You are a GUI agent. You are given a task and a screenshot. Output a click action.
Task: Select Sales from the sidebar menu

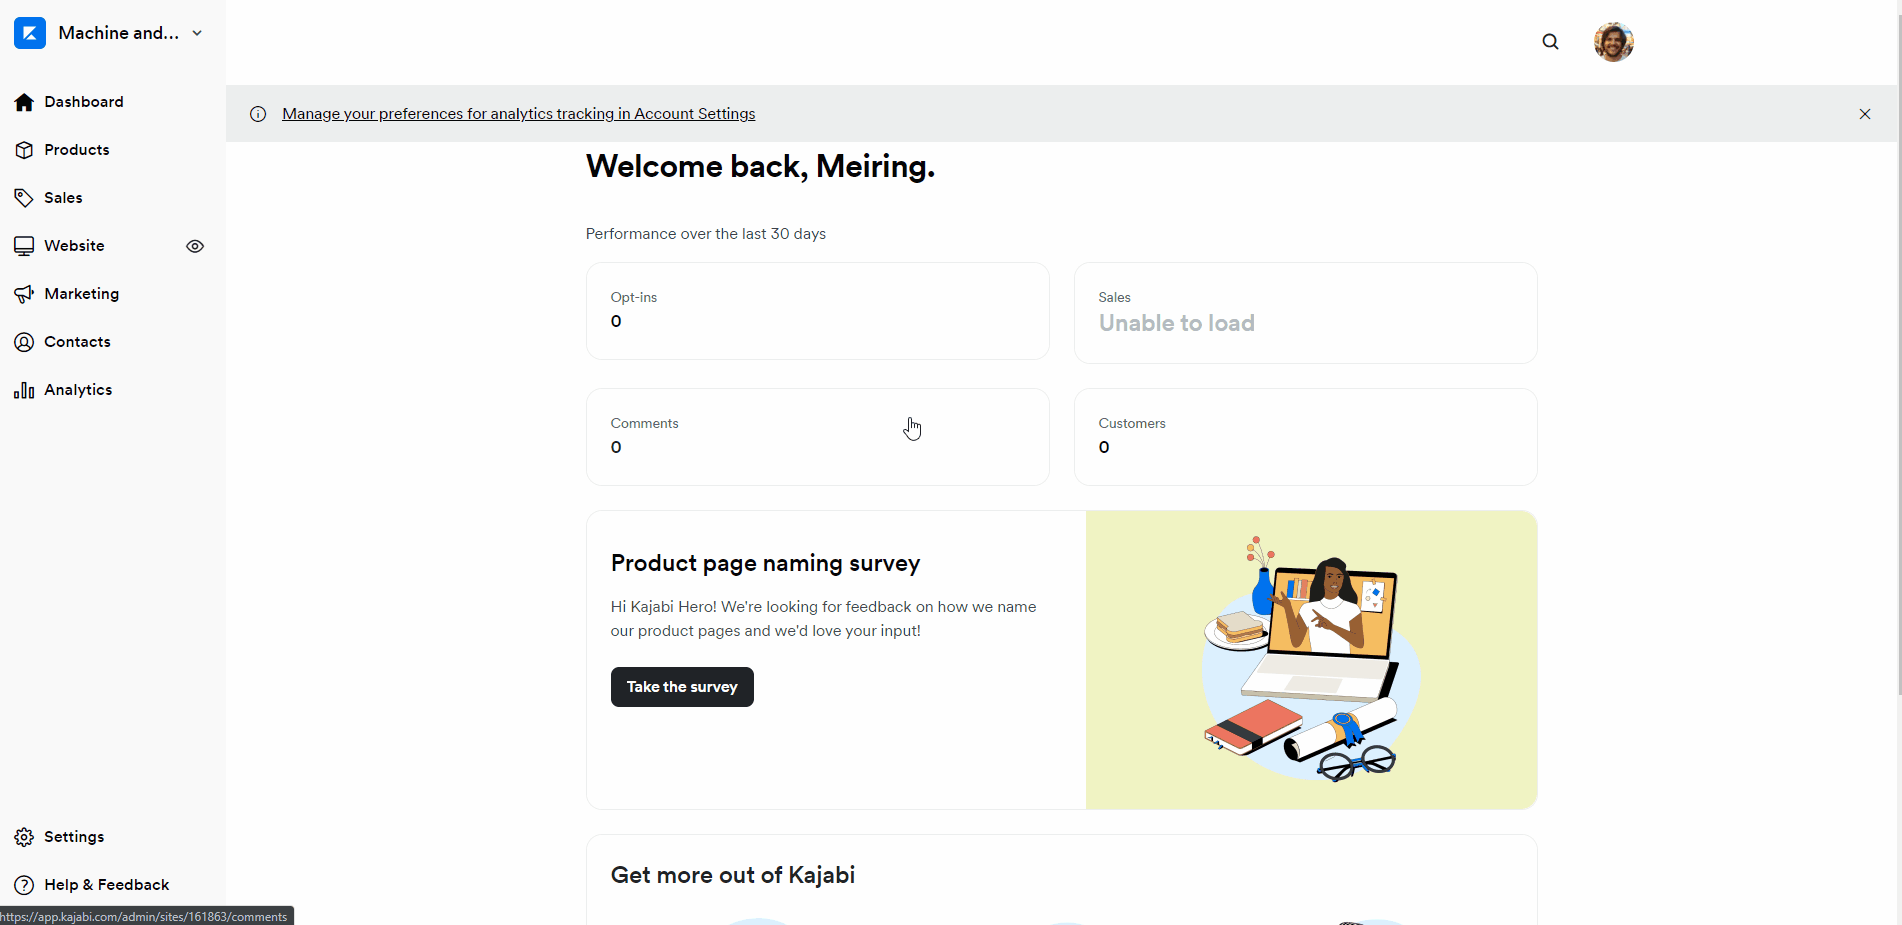(63, 197)
